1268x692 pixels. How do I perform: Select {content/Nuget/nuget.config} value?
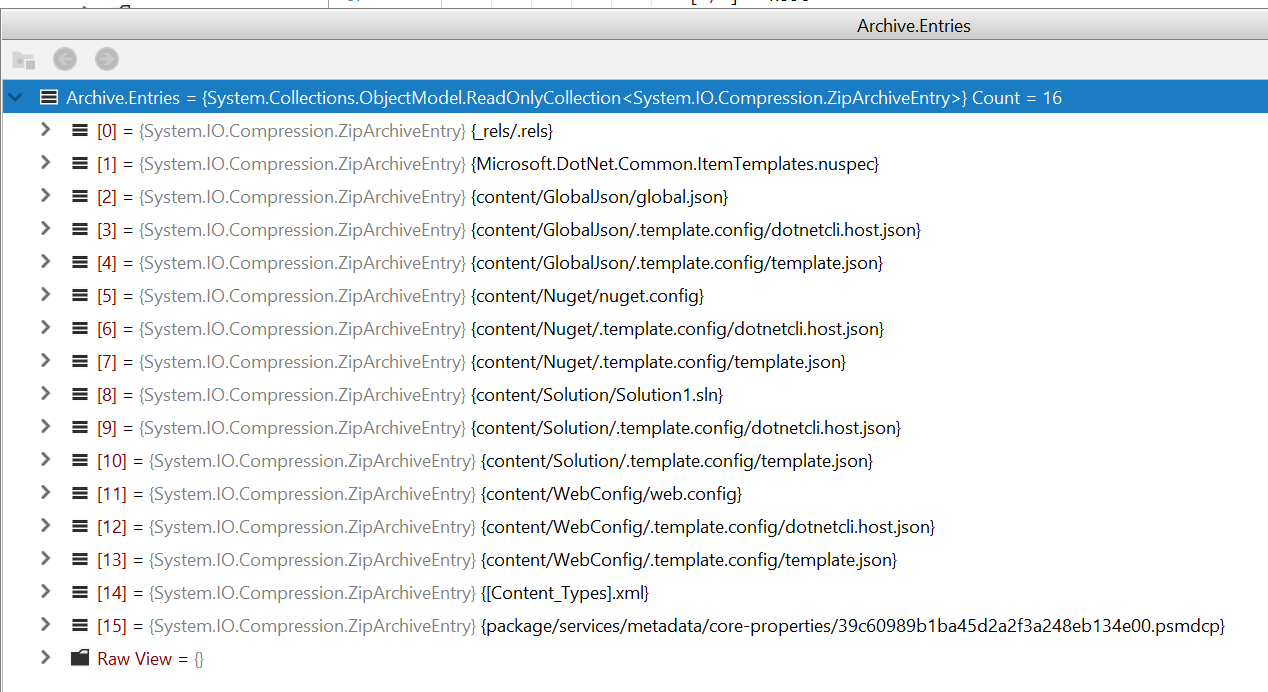tap(588, 296)
